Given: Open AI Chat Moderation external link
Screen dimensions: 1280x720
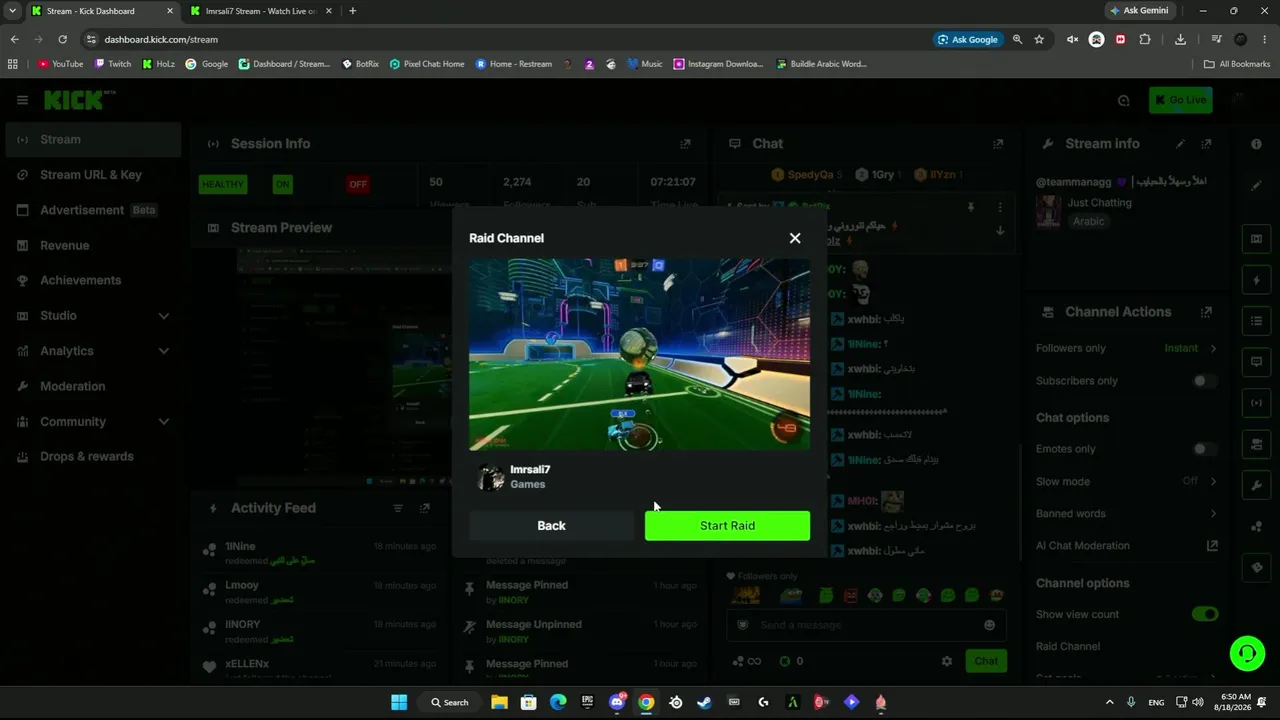Looking at the screenshot, I should 1212,546.
